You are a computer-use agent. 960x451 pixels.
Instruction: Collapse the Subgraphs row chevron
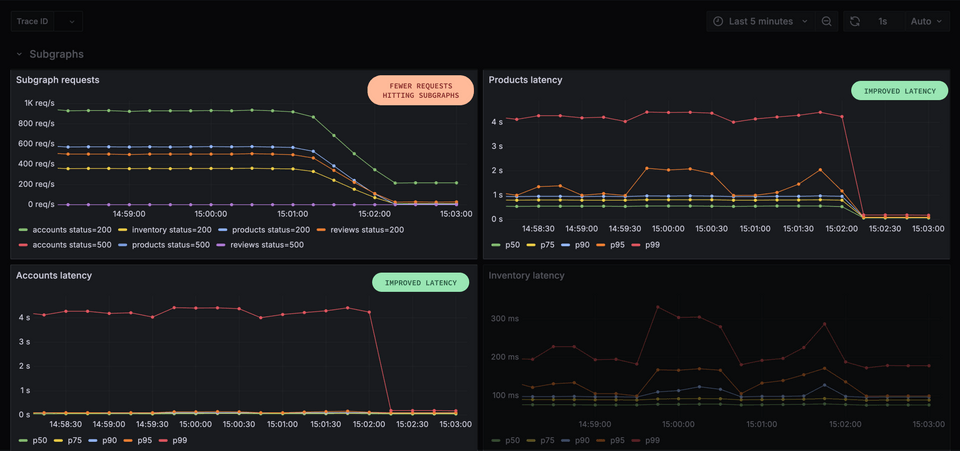(19, 54)
